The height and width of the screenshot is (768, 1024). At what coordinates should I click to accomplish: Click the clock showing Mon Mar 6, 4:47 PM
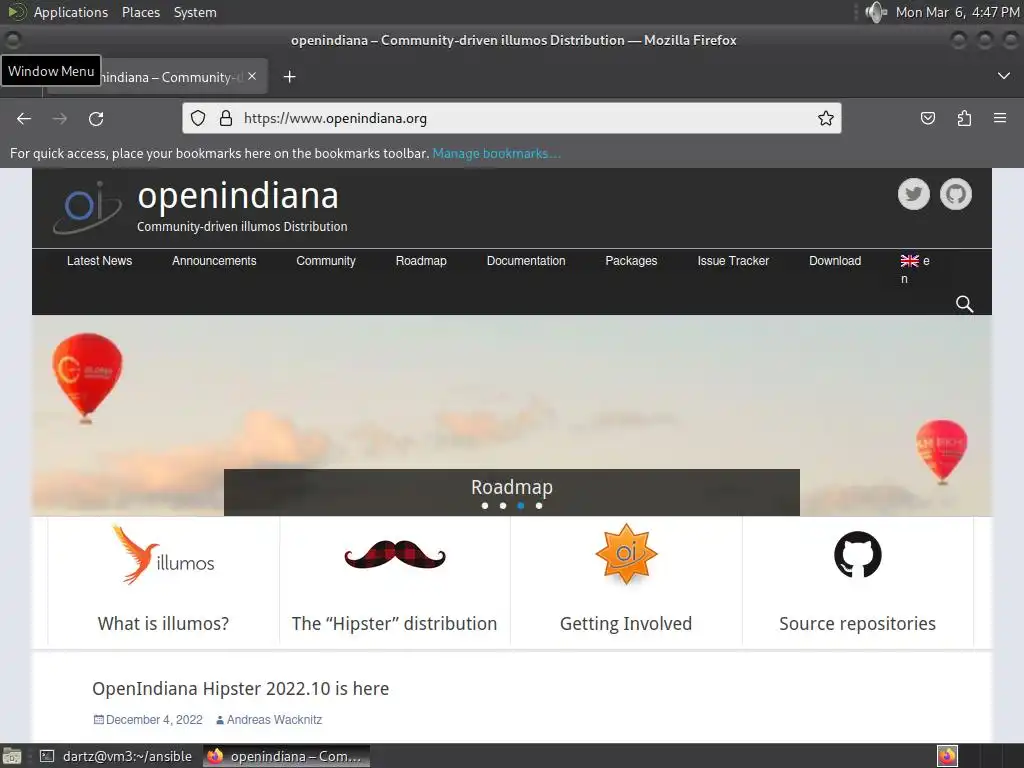tap(957, 12)
